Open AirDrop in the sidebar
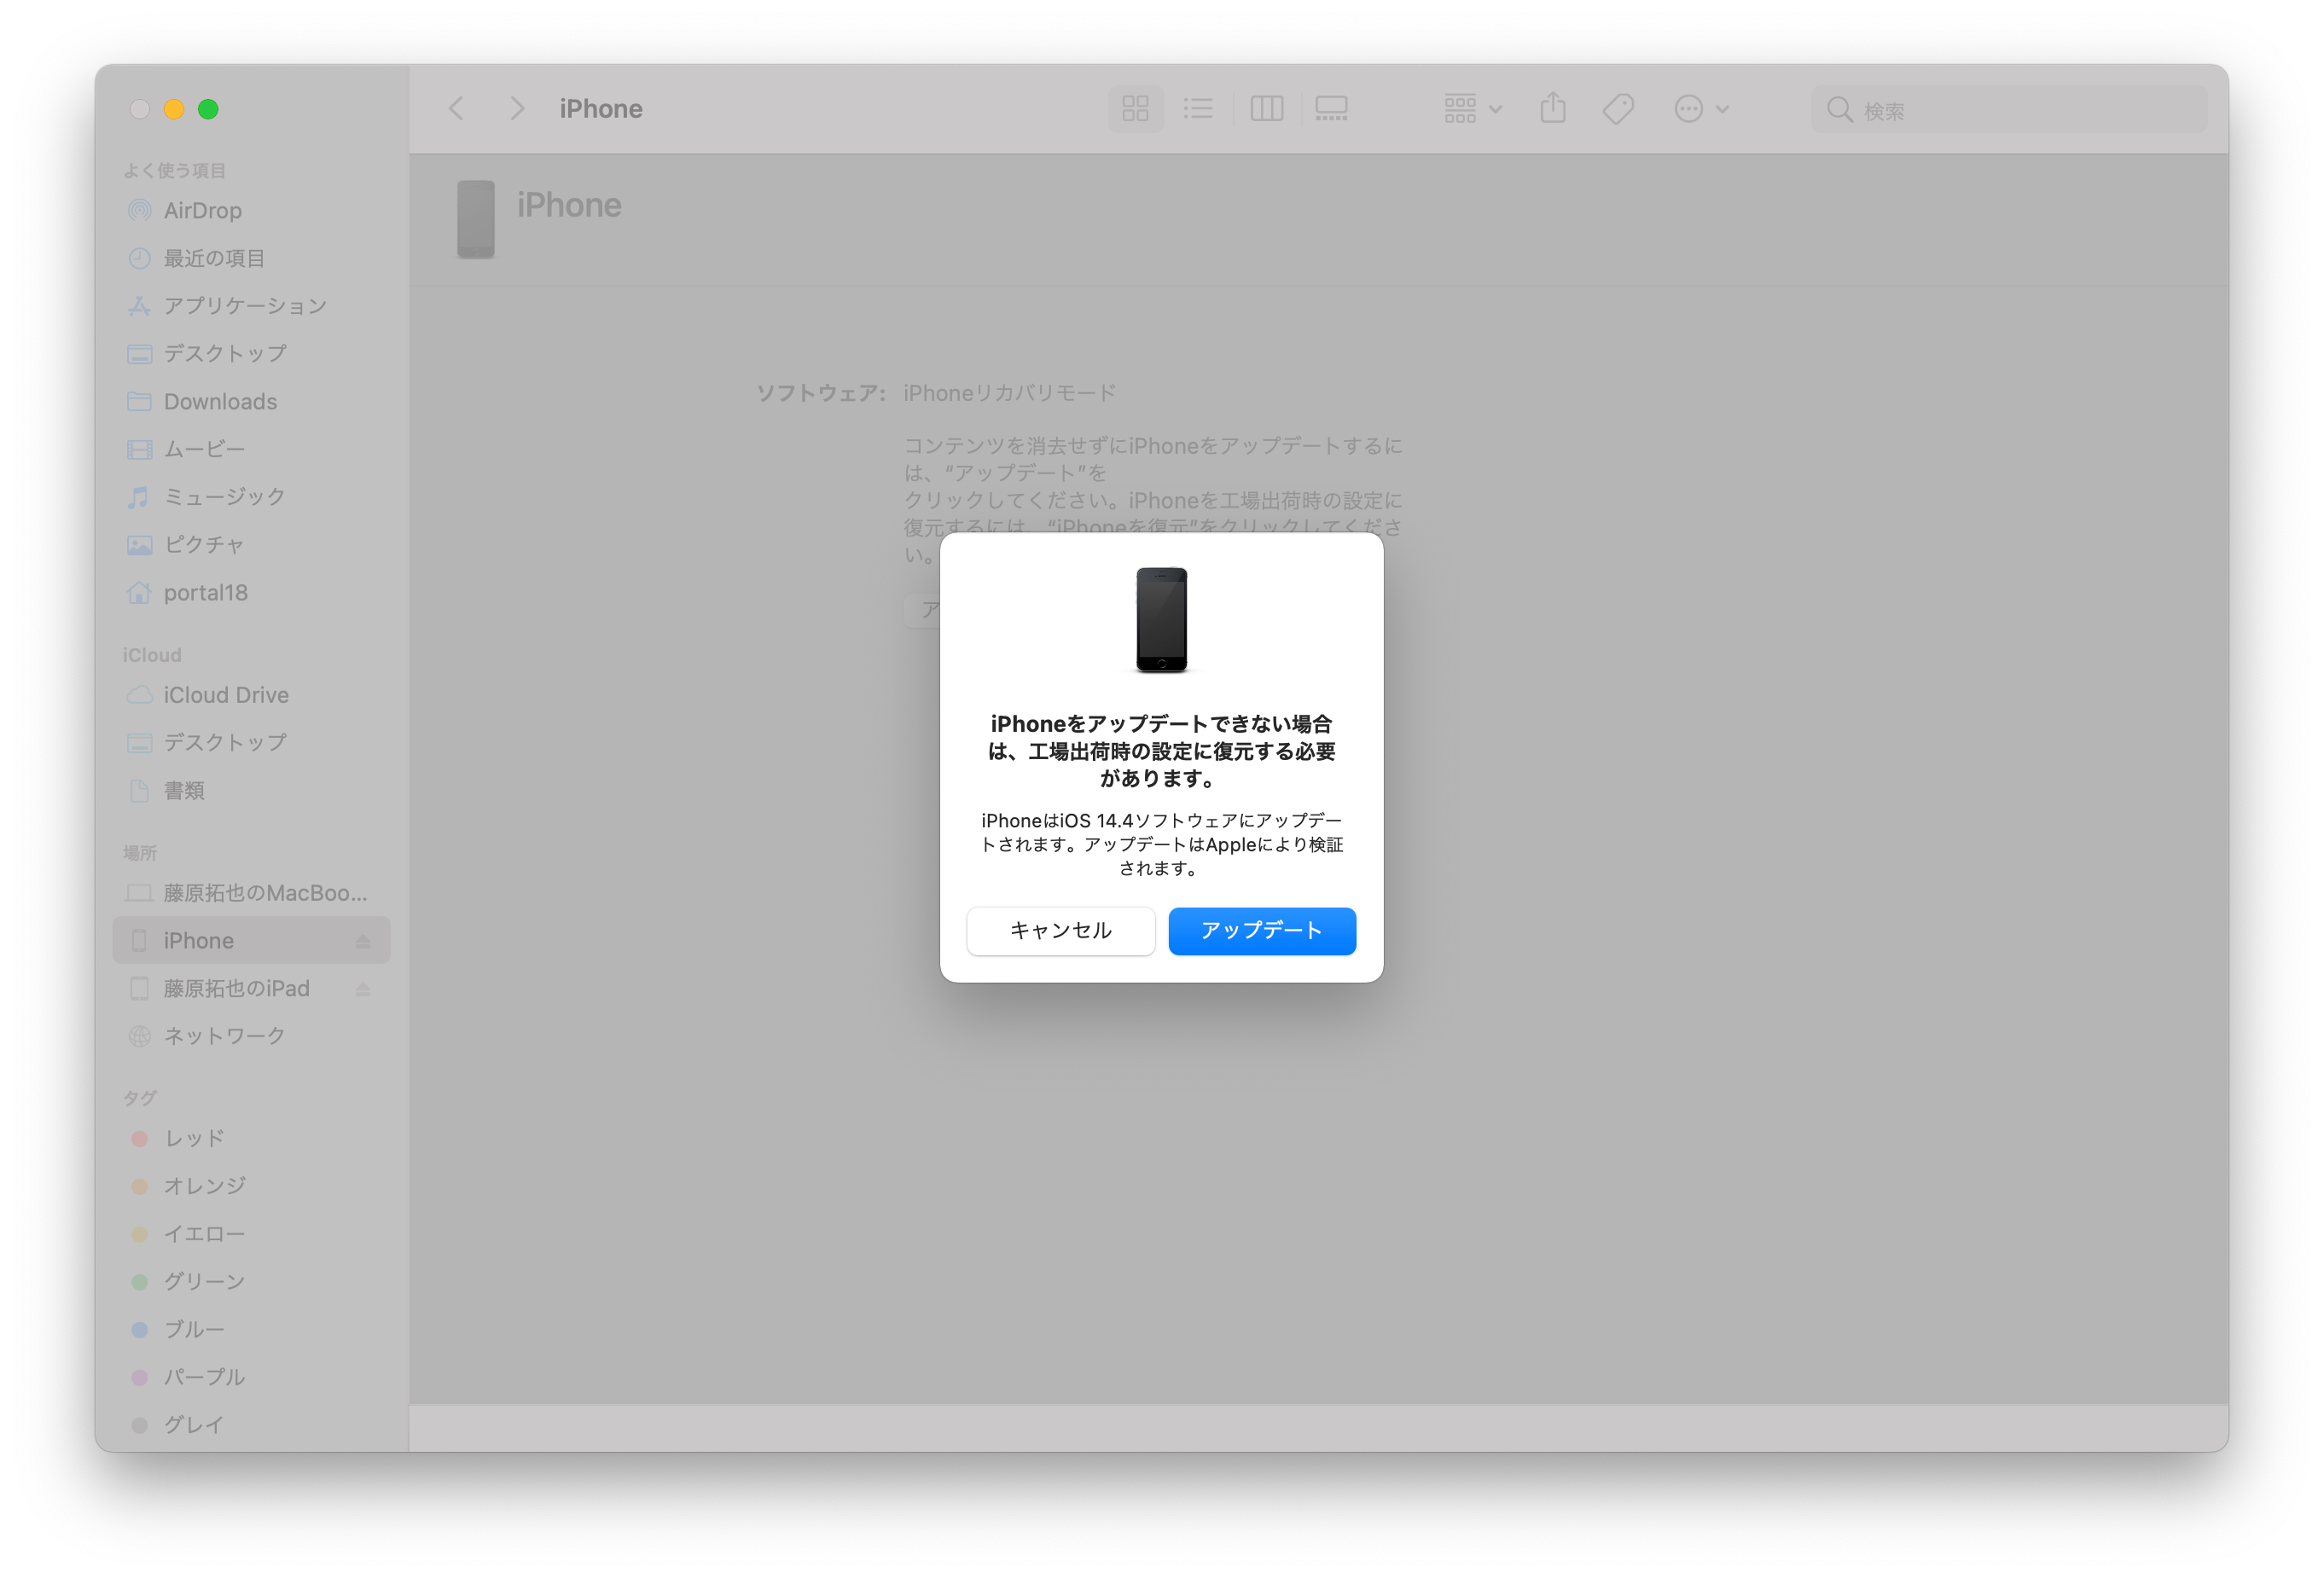 click(x=202, y=210)
